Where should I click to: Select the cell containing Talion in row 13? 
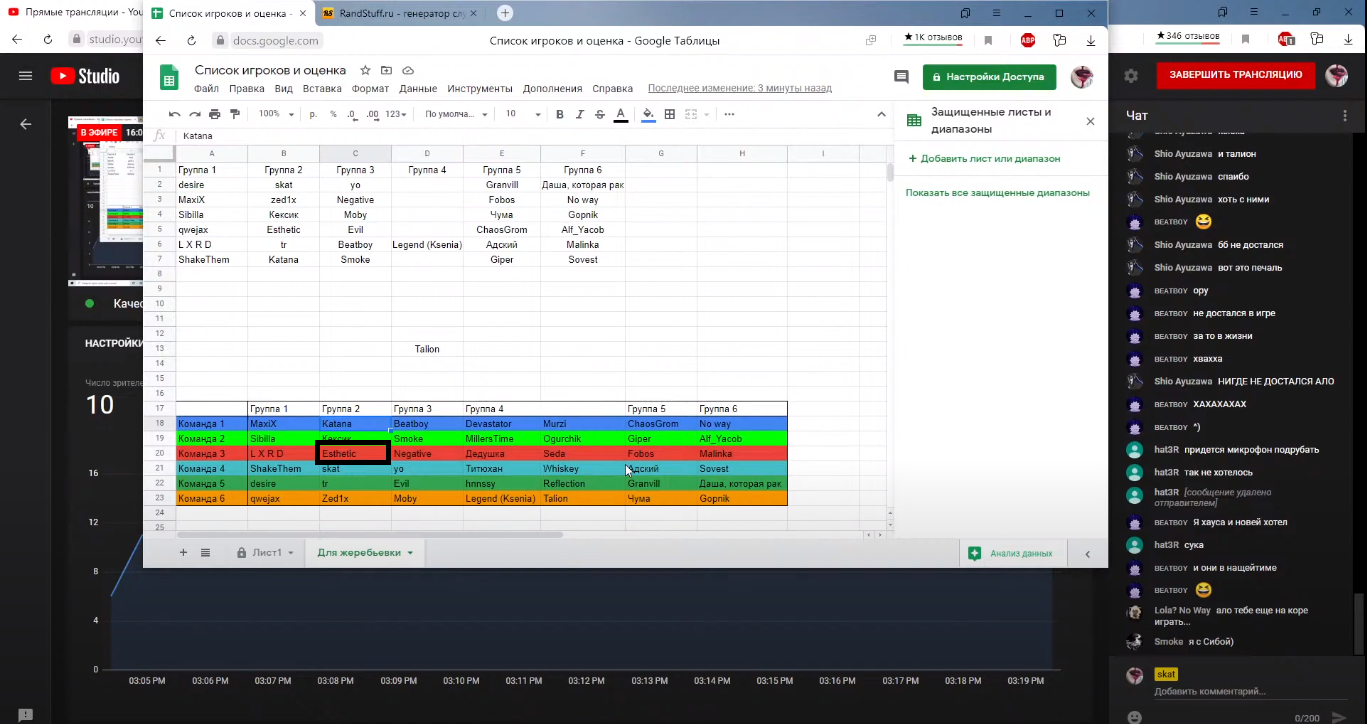pos(427,349)
